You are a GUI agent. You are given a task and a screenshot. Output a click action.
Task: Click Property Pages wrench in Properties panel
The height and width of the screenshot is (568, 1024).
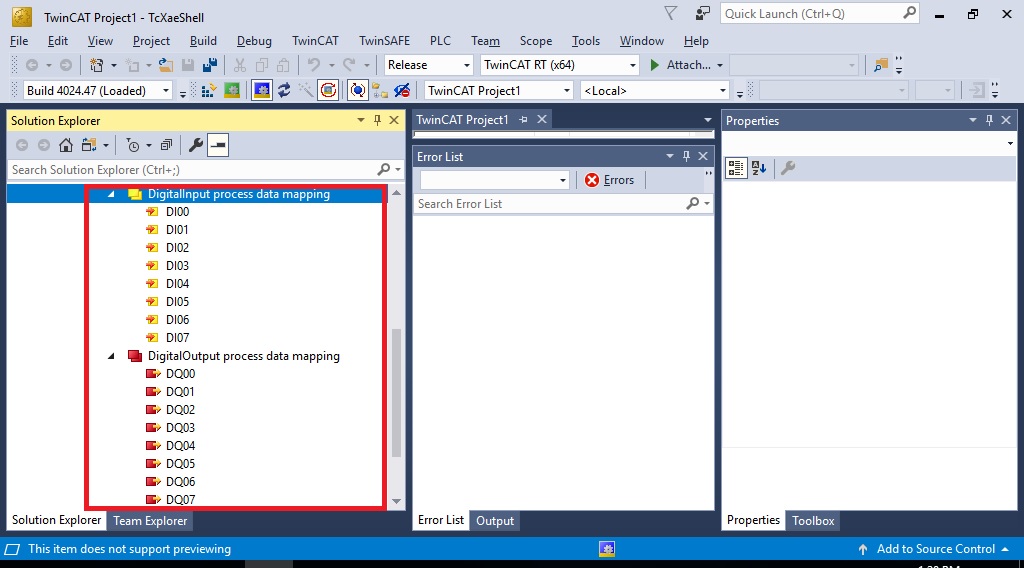[788, 168]
